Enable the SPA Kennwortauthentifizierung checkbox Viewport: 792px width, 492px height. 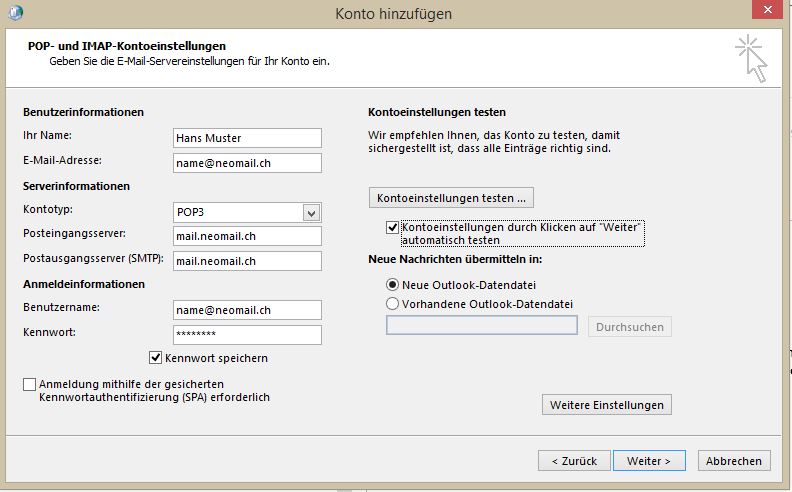pyautogui.click(x=29, y=384)
